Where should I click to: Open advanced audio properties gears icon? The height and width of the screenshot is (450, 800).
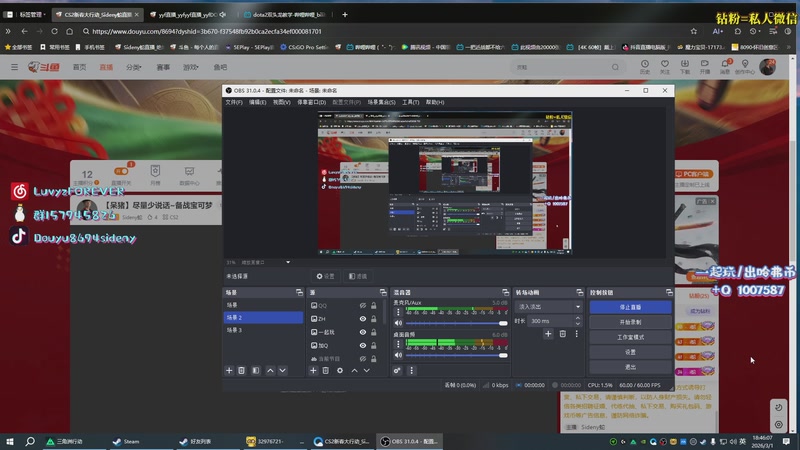pyautogui.click(x=397, y=370)
